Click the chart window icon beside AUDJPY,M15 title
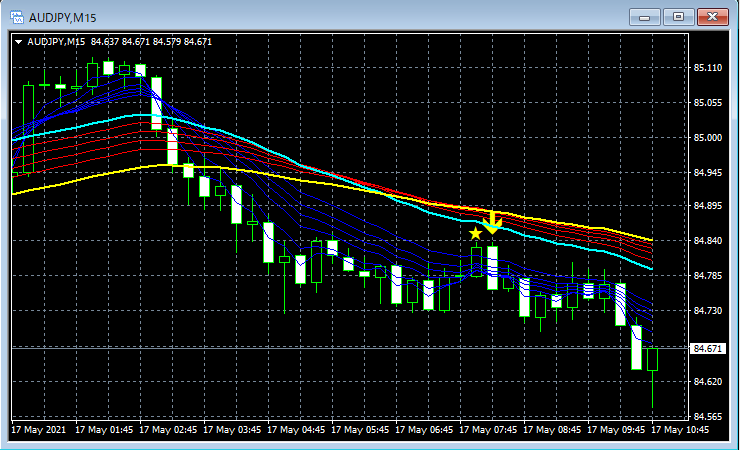 pyautogui.click(x=17, y=18)
